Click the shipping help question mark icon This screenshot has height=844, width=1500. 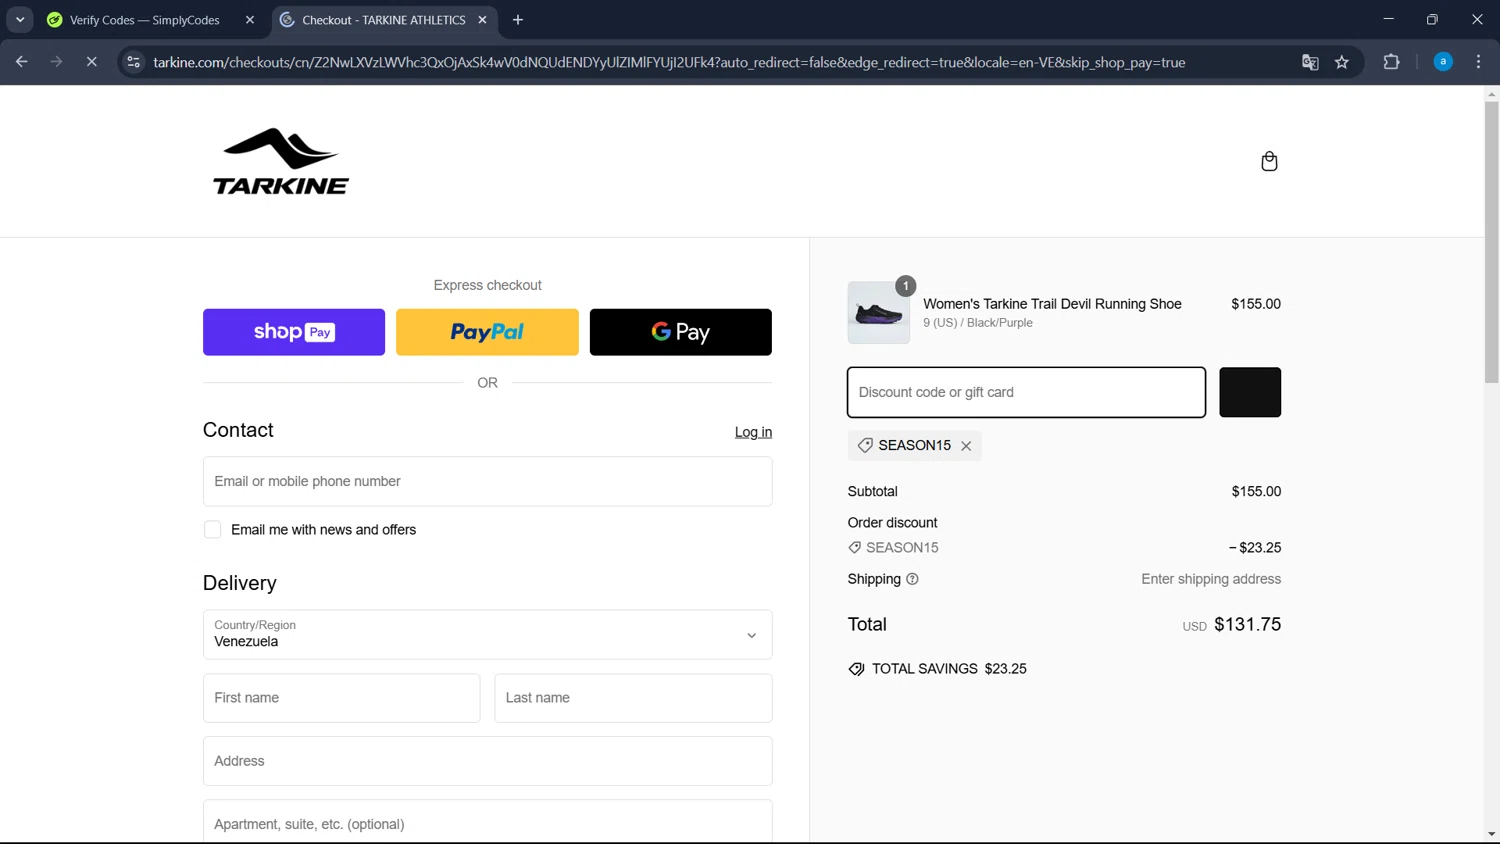912,579
